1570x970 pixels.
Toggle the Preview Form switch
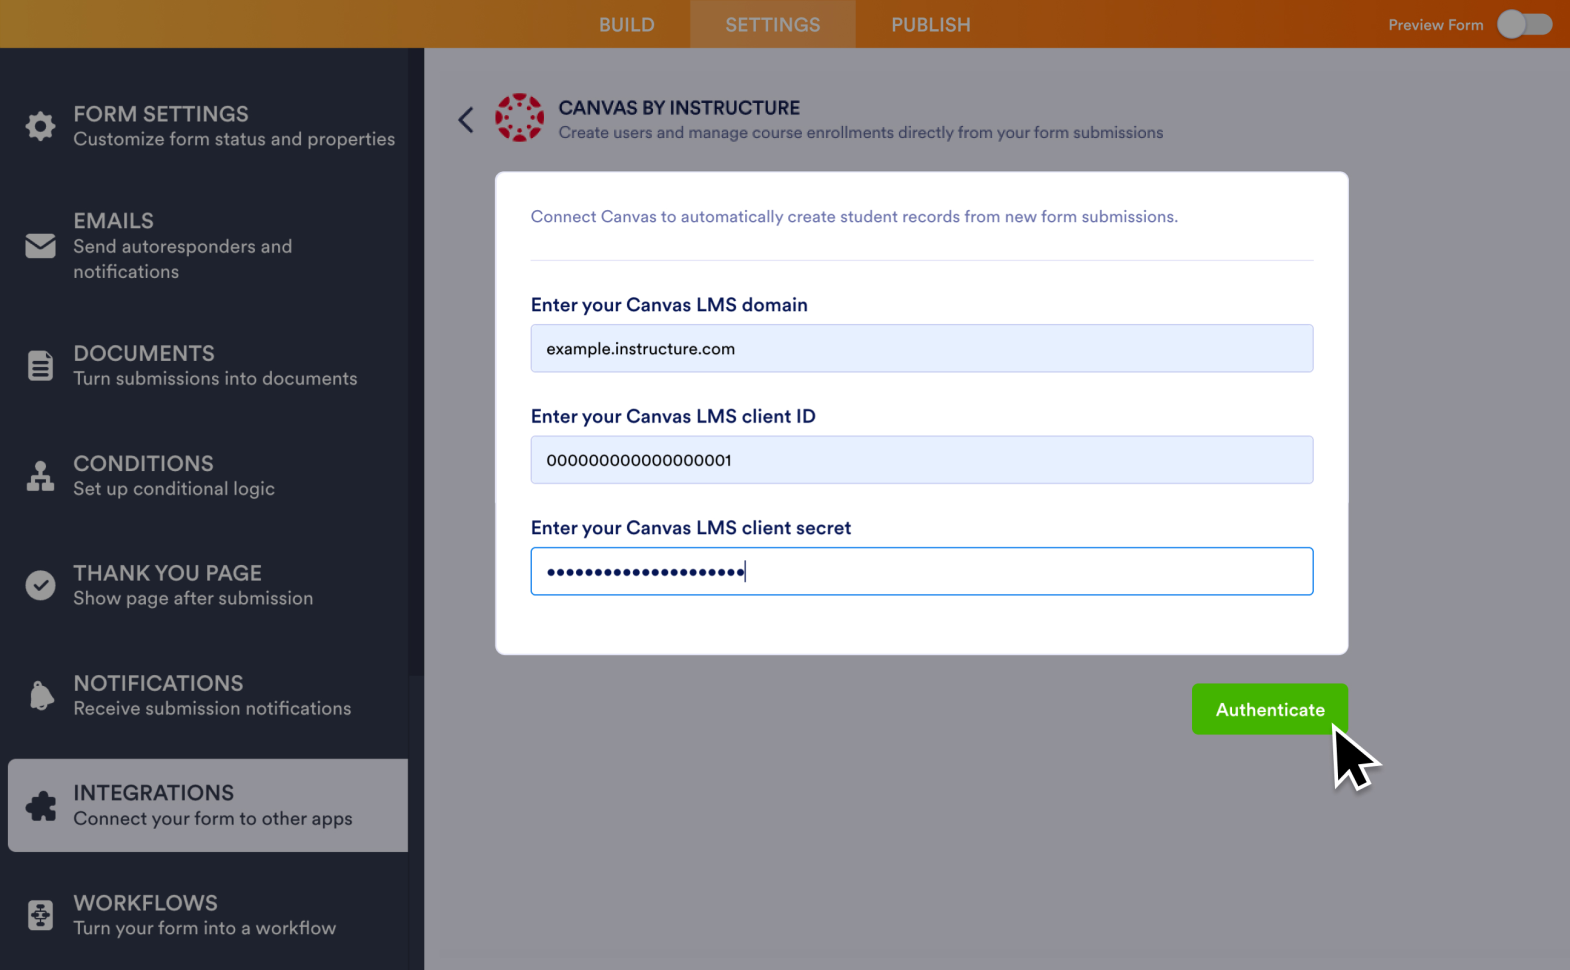[x=1524, y=24]
